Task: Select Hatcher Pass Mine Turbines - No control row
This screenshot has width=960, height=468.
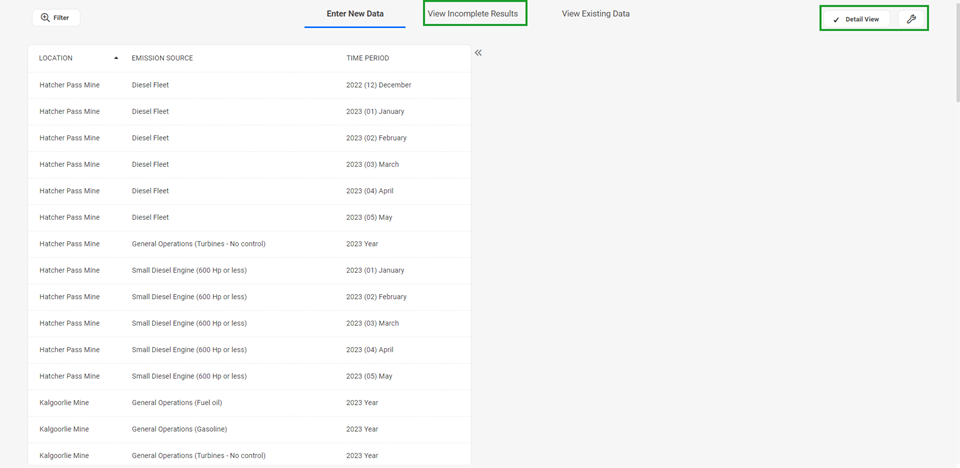Action: pos(249,244)
